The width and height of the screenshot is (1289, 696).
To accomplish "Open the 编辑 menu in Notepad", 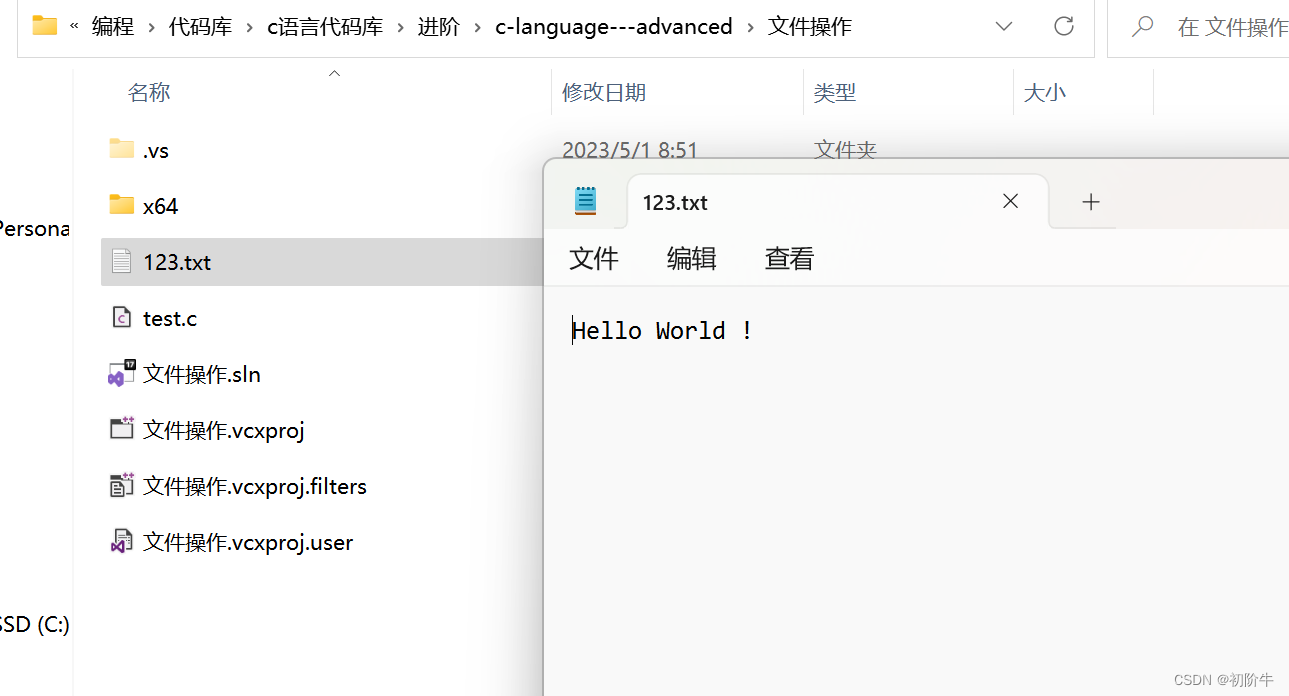I will tap(692, 259).
